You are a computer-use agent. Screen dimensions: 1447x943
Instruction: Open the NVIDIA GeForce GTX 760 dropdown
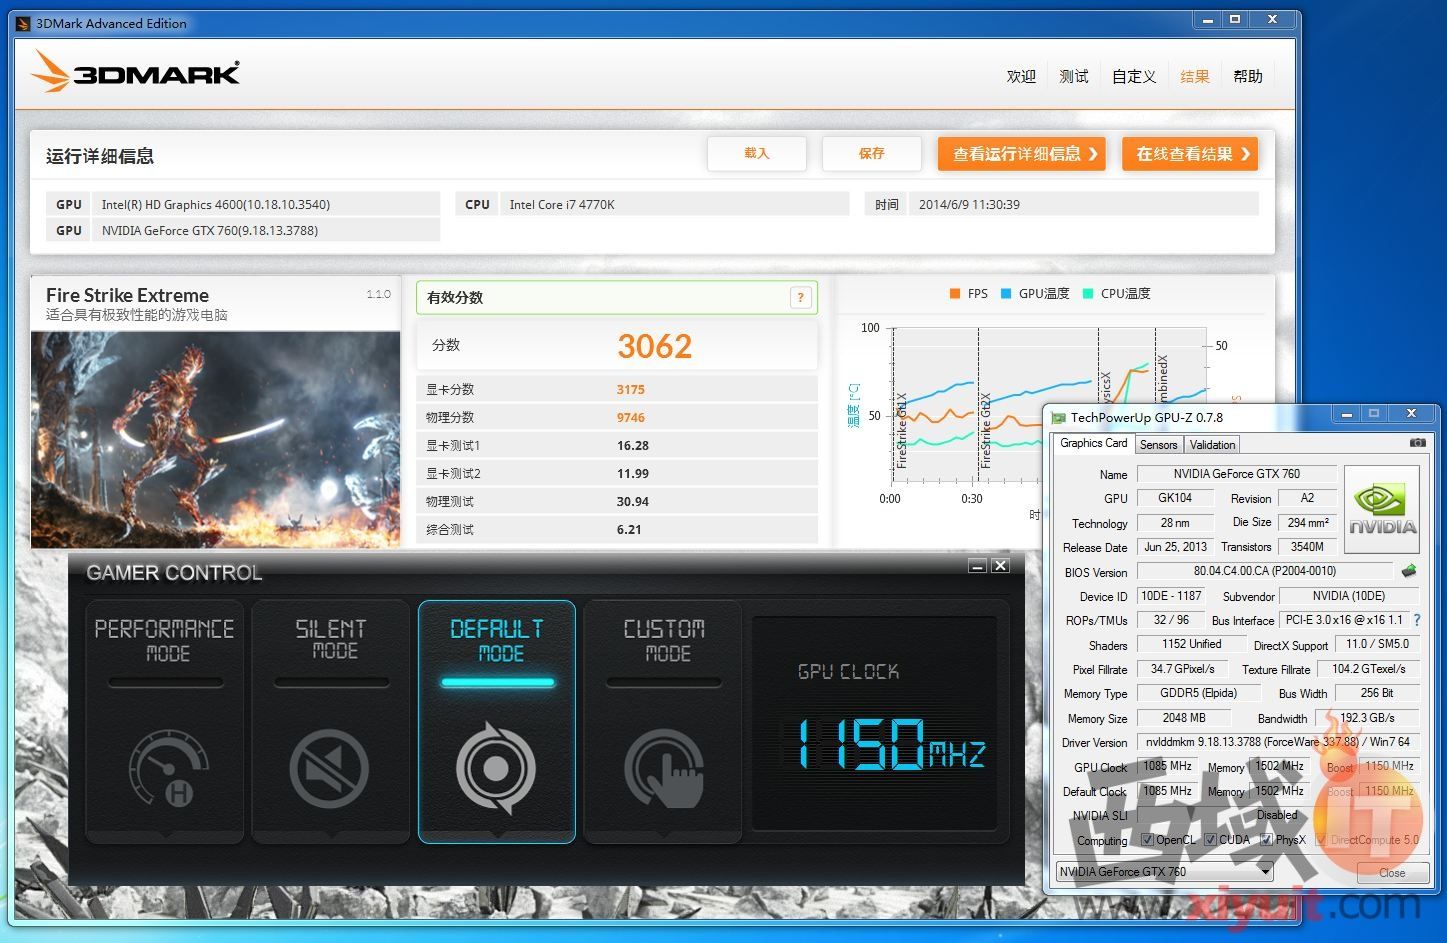point(1165,872)
